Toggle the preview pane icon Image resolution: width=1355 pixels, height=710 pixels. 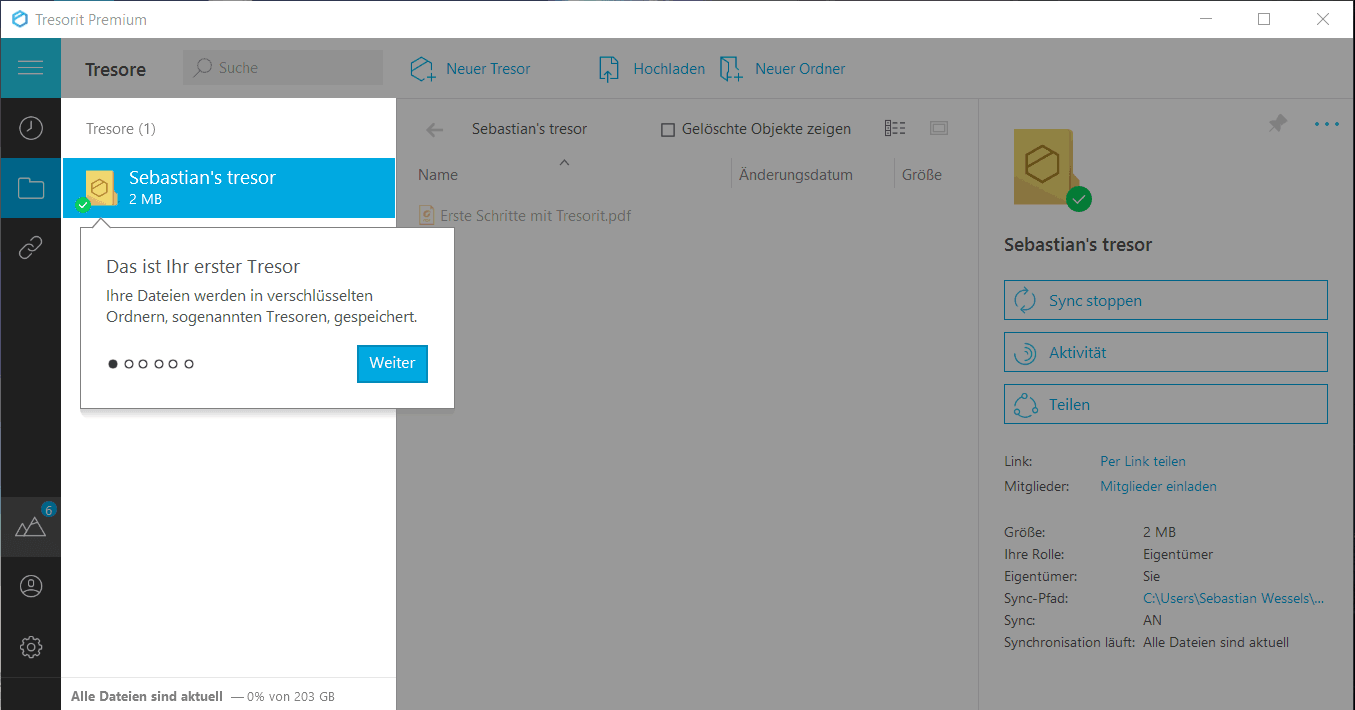[938, 128]
